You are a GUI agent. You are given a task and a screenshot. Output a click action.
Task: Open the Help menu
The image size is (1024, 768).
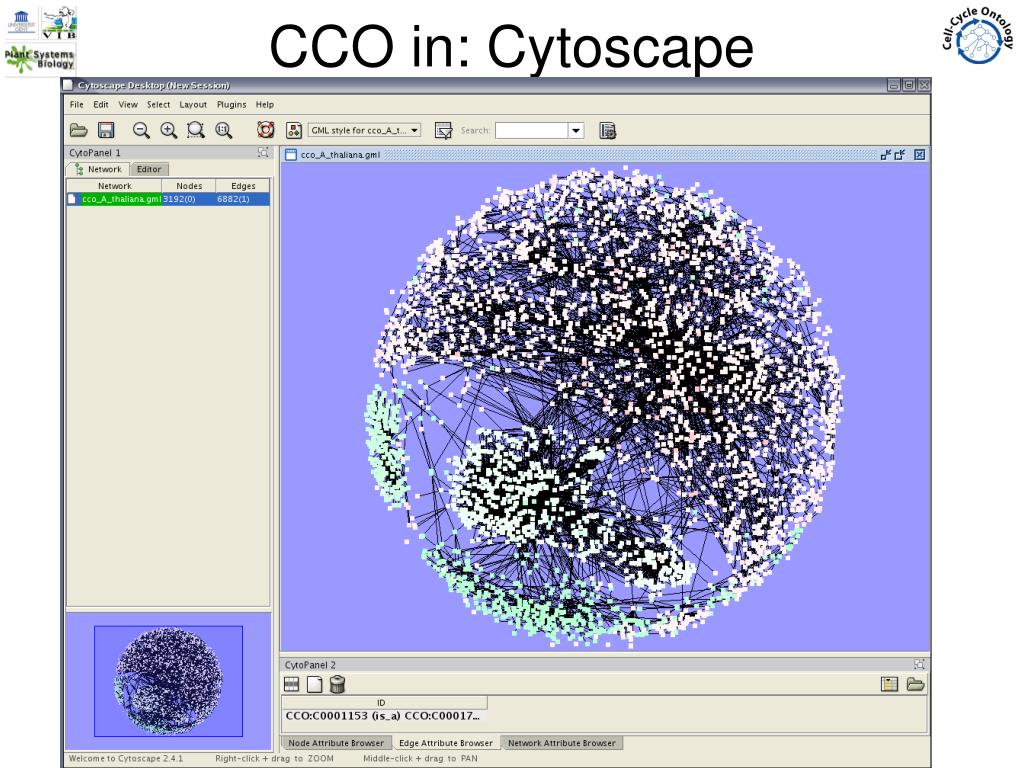(264, 104)
